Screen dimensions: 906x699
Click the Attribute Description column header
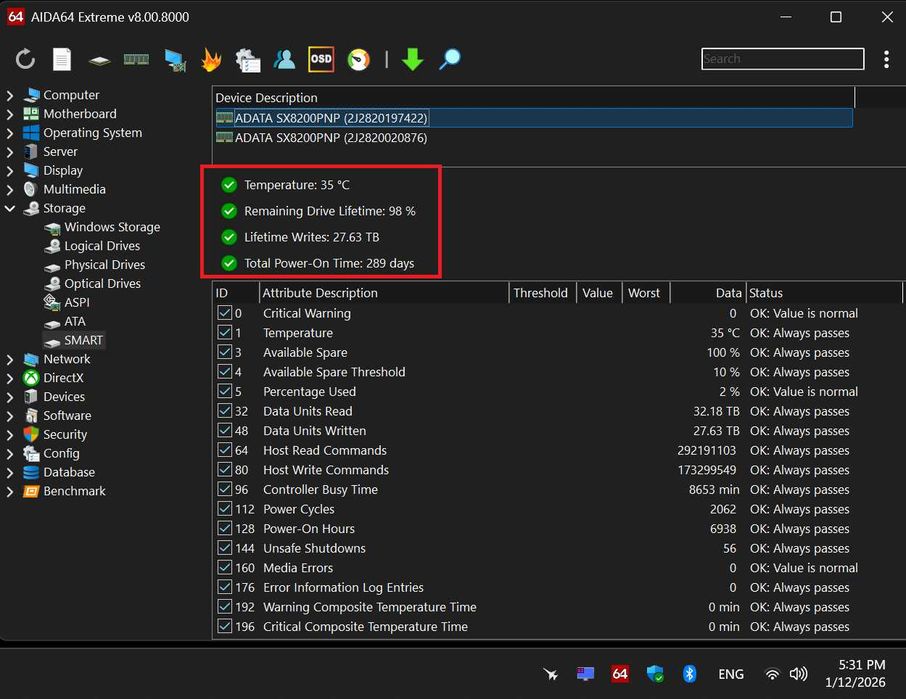point(320,293)
